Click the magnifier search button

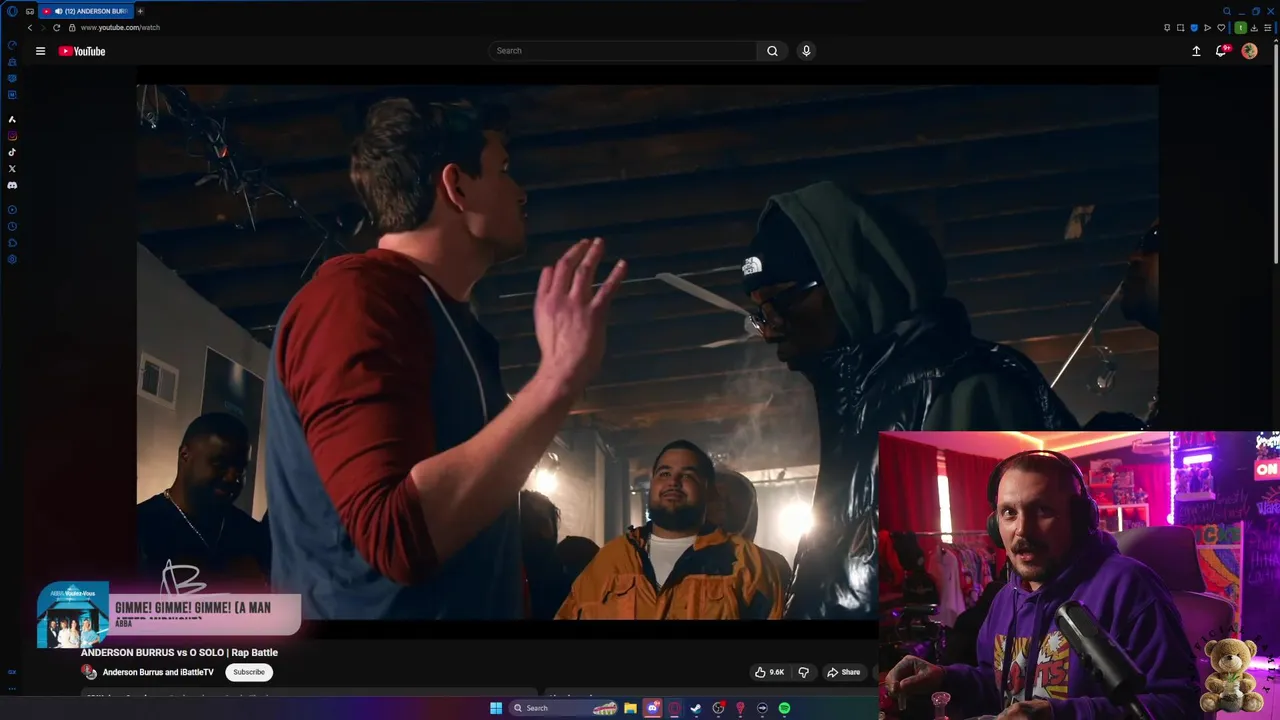point(772,51)
